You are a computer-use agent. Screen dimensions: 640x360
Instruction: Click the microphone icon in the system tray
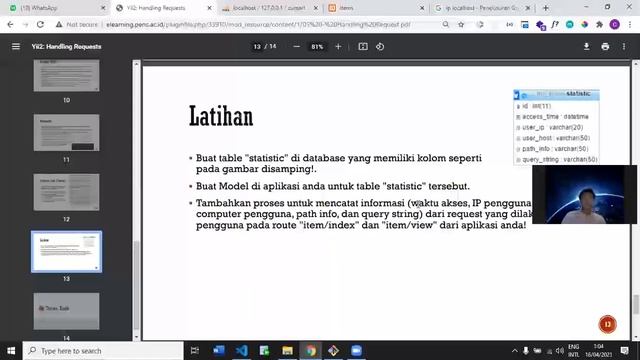(x=526, y=351)
